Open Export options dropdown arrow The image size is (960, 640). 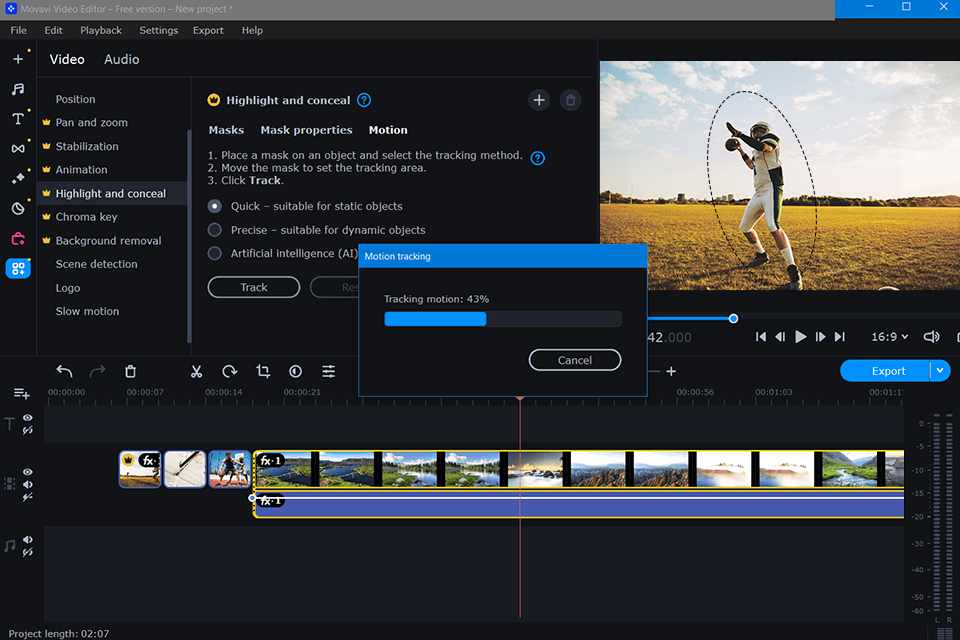[939, 371]
